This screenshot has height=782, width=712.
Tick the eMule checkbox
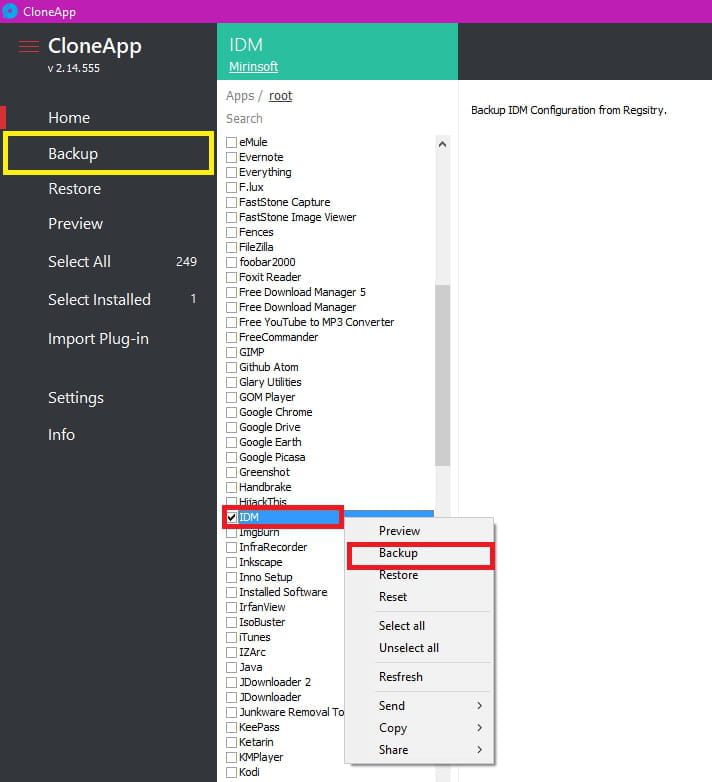pos(231,142)
